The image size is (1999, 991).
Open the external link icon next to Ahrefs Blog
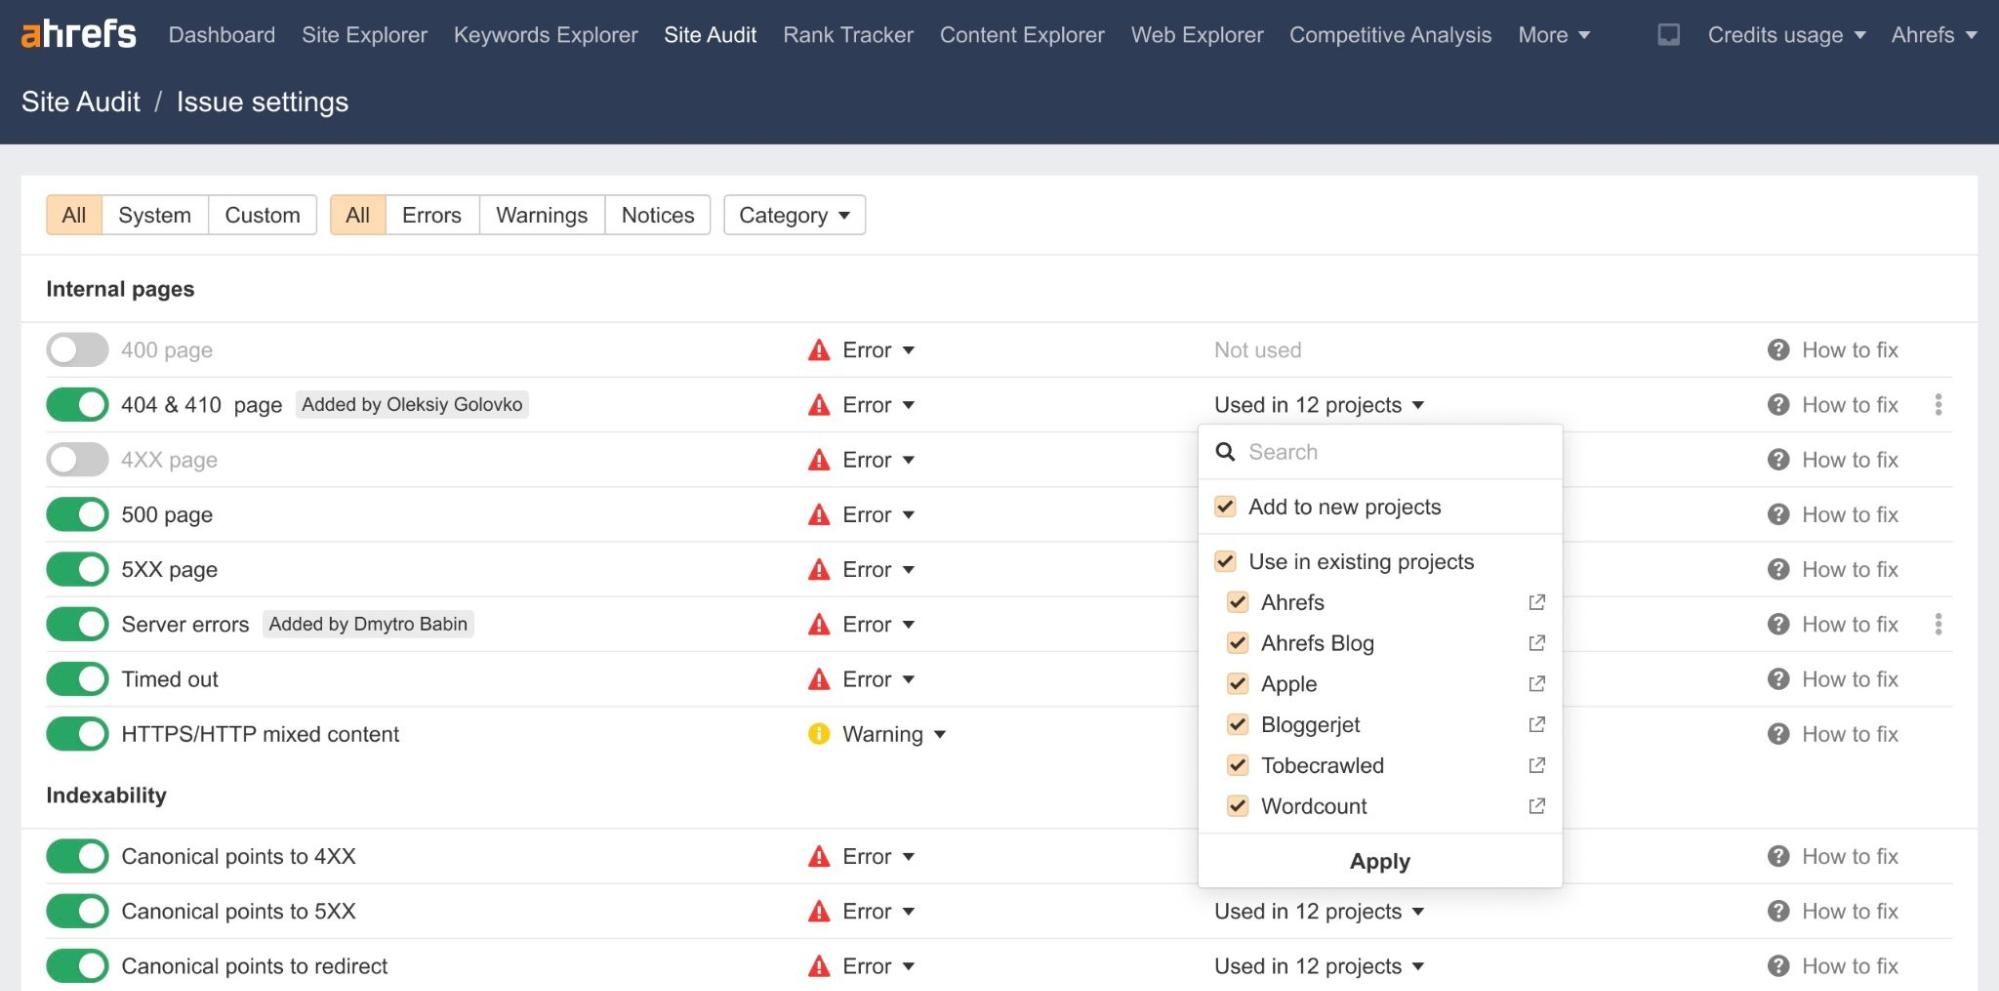click(1536, 643)
